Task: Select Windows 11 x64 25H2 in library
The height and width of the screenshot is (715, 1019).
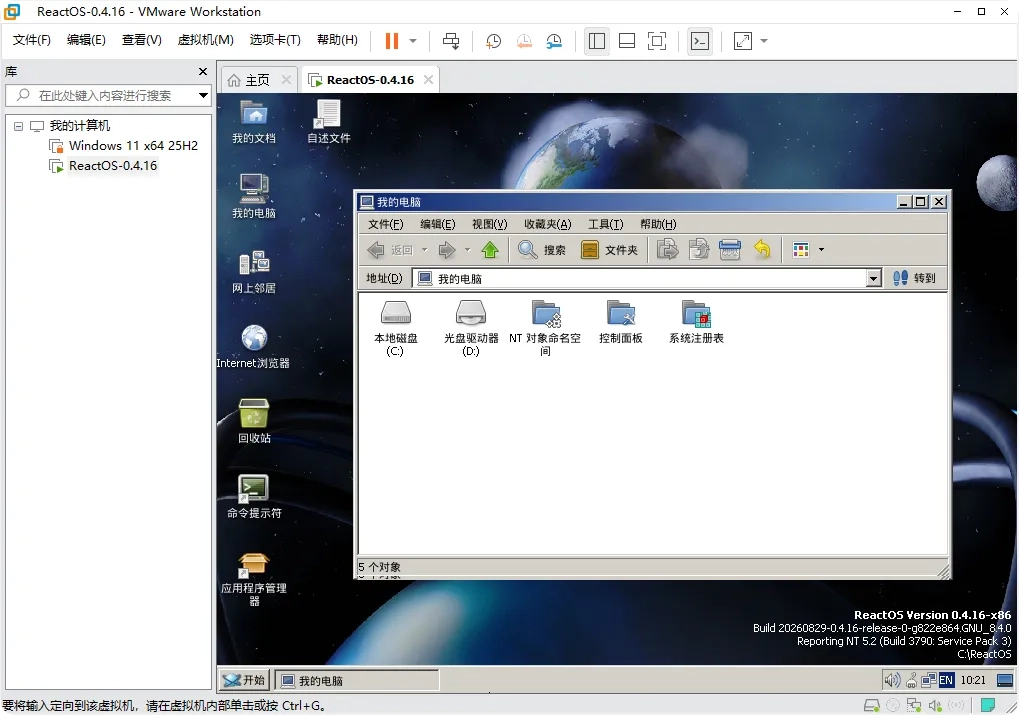Action: tap(123, 146)
